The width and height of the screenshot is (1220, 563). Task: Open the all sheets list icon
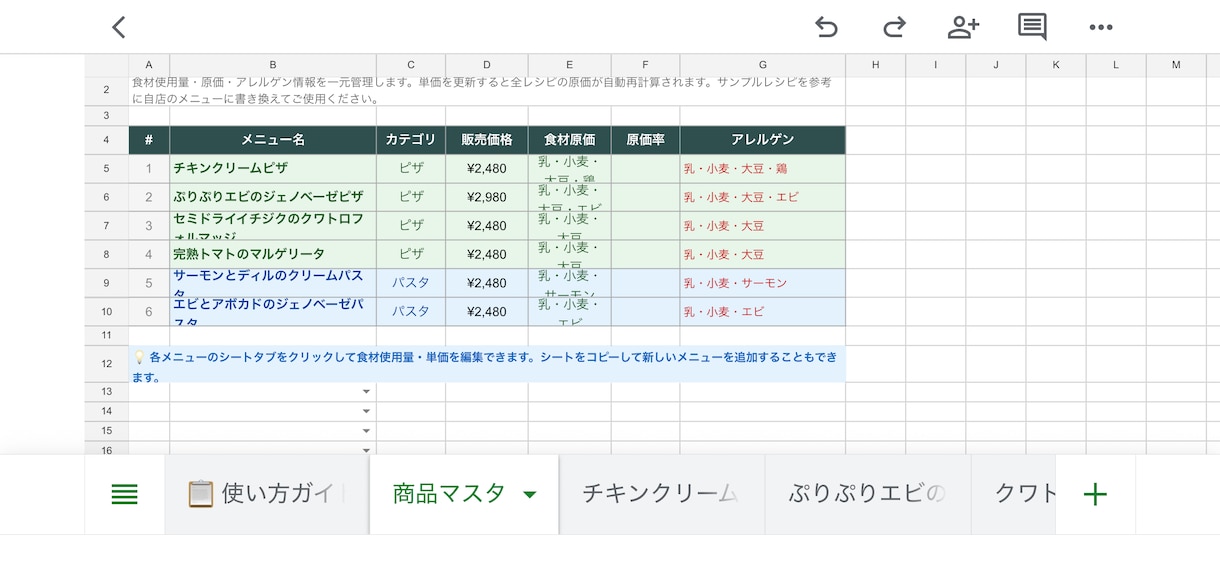click(125, 494)
